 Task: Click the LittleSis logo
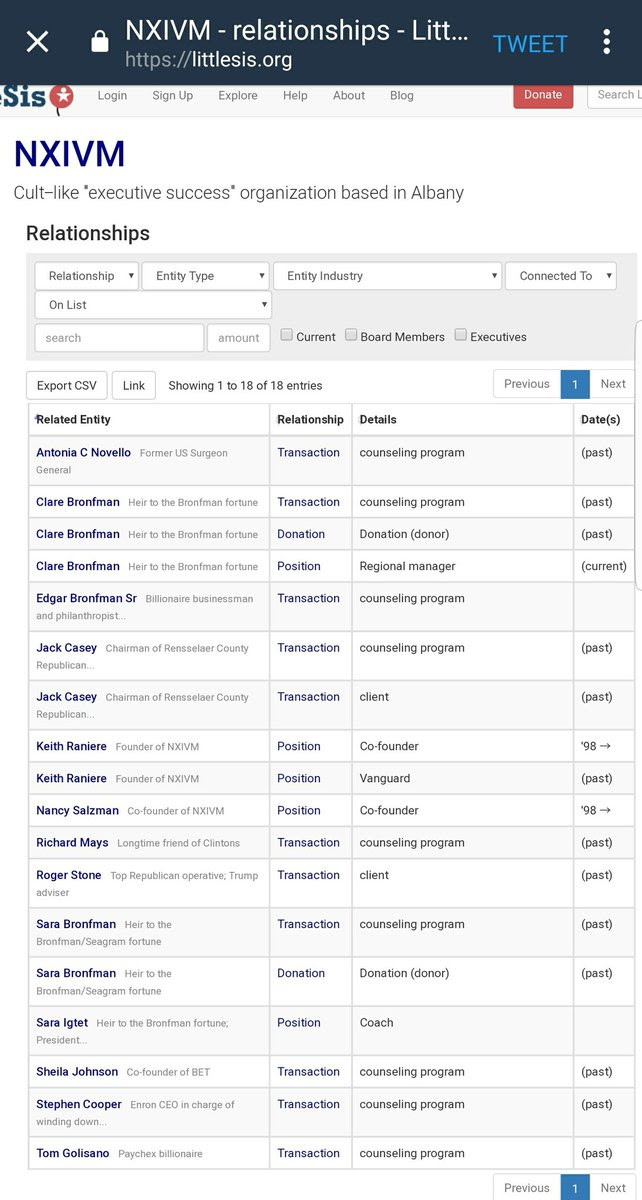click(37, 98)
